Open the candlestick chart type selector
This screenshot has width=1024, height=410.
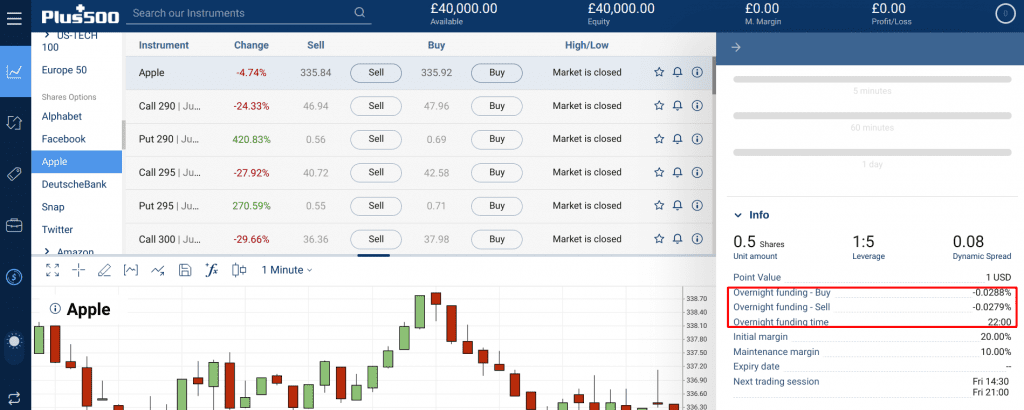(238, 270)
